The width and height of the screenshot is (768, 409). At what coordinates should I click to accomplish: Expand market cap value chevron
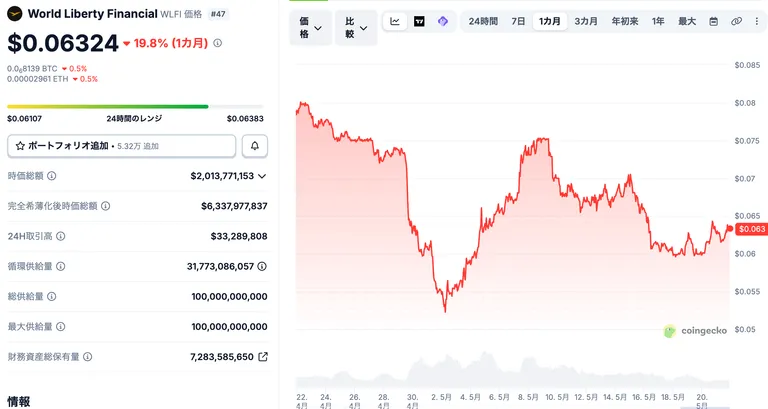click(x=262, y=176)
